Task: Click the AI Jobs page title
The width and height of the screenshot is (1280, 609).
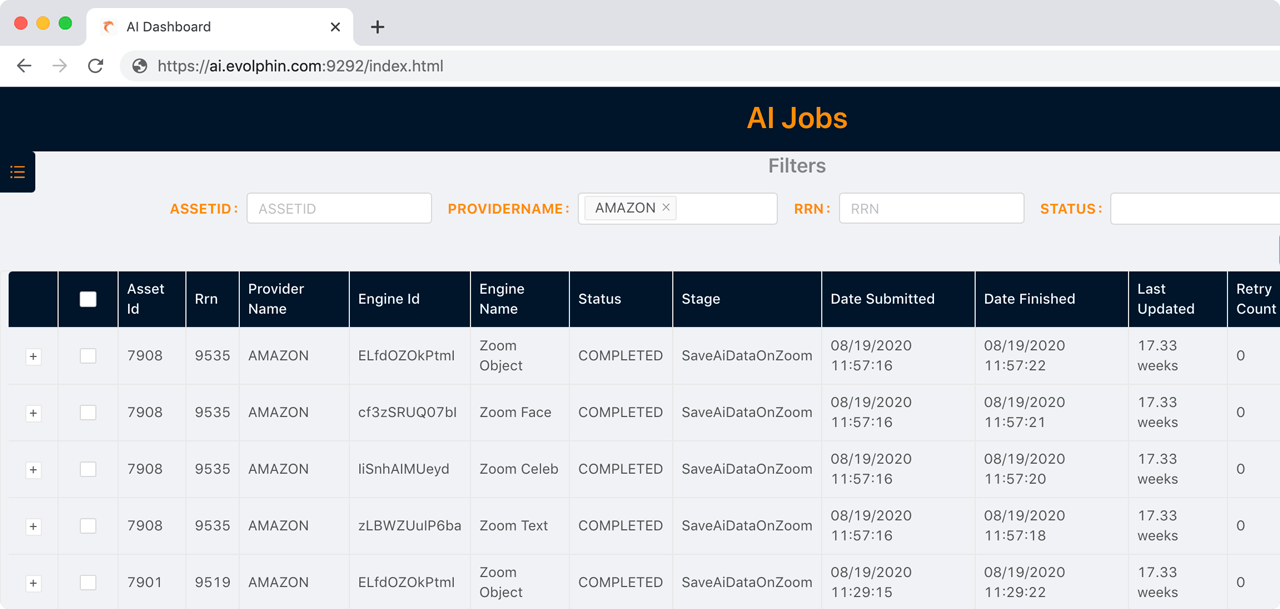Action: click(x=797, y=118)
